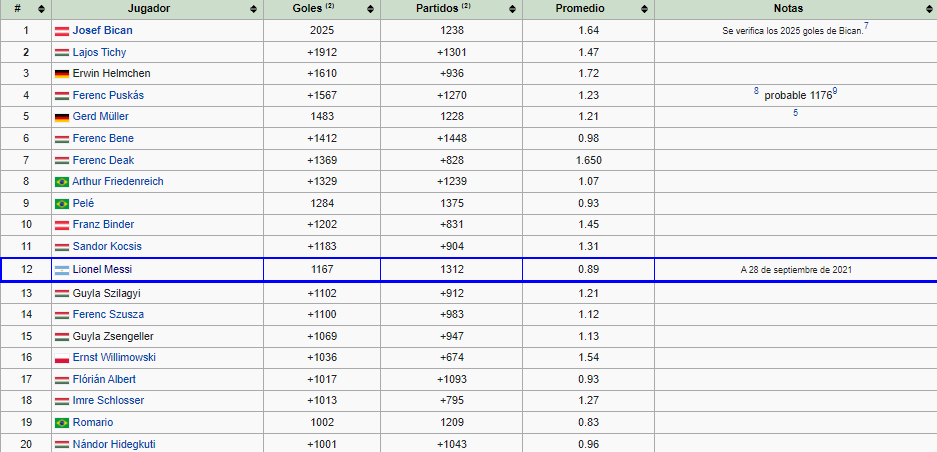Sort table by rank number column arrows

[41, 9]
